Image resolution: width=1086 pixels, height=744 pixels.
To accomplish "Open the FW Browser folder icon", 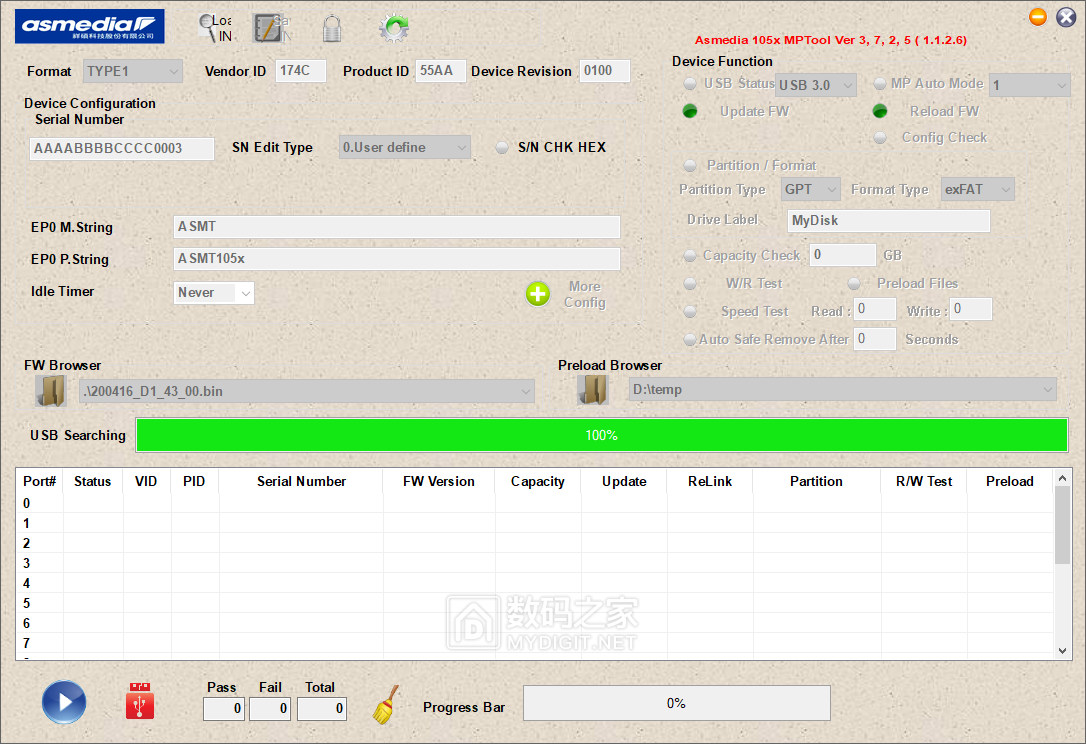I will 50,391.
